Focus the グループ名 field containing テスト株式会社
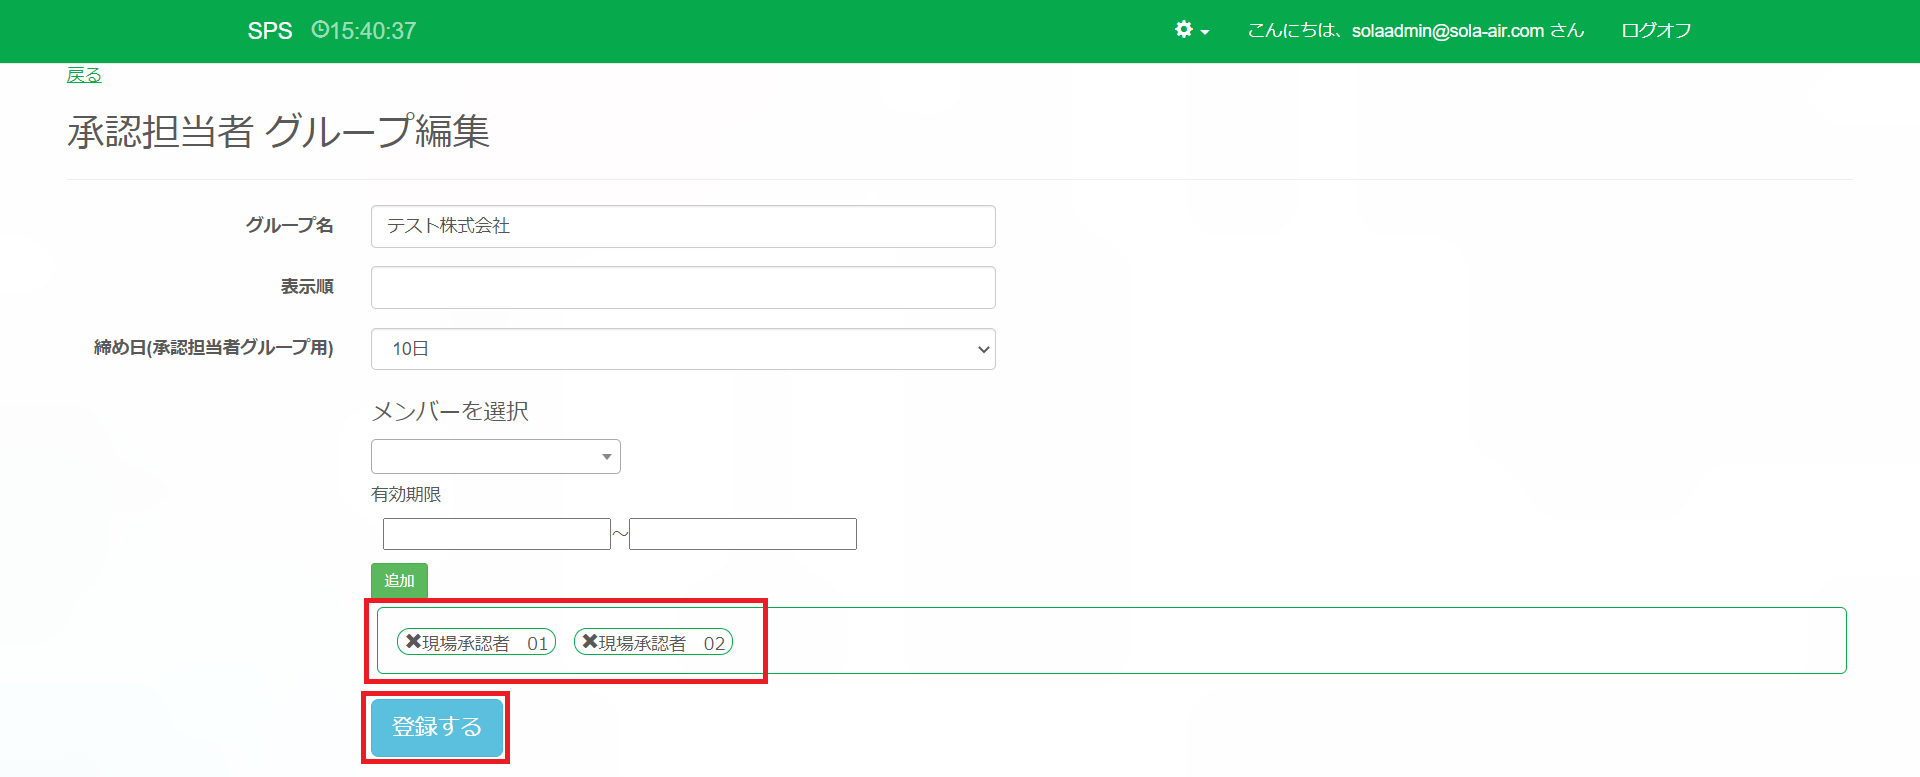Image resolution: width=1920 pixels, height=777 pixels. point(683,226)
